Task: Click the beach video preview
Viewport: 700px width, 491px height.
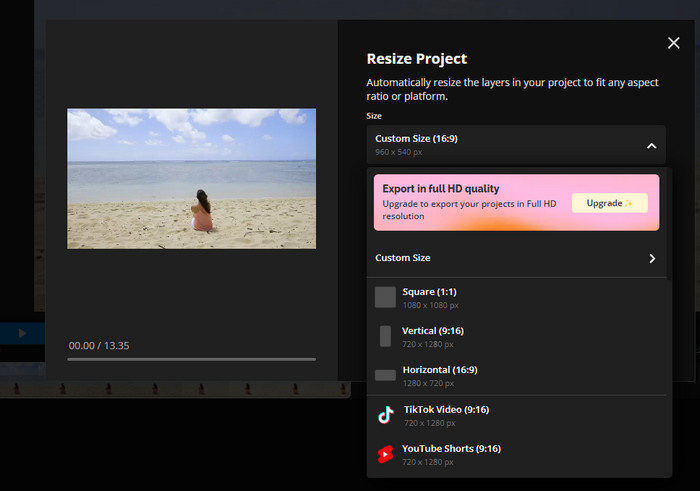Action: 192,179
